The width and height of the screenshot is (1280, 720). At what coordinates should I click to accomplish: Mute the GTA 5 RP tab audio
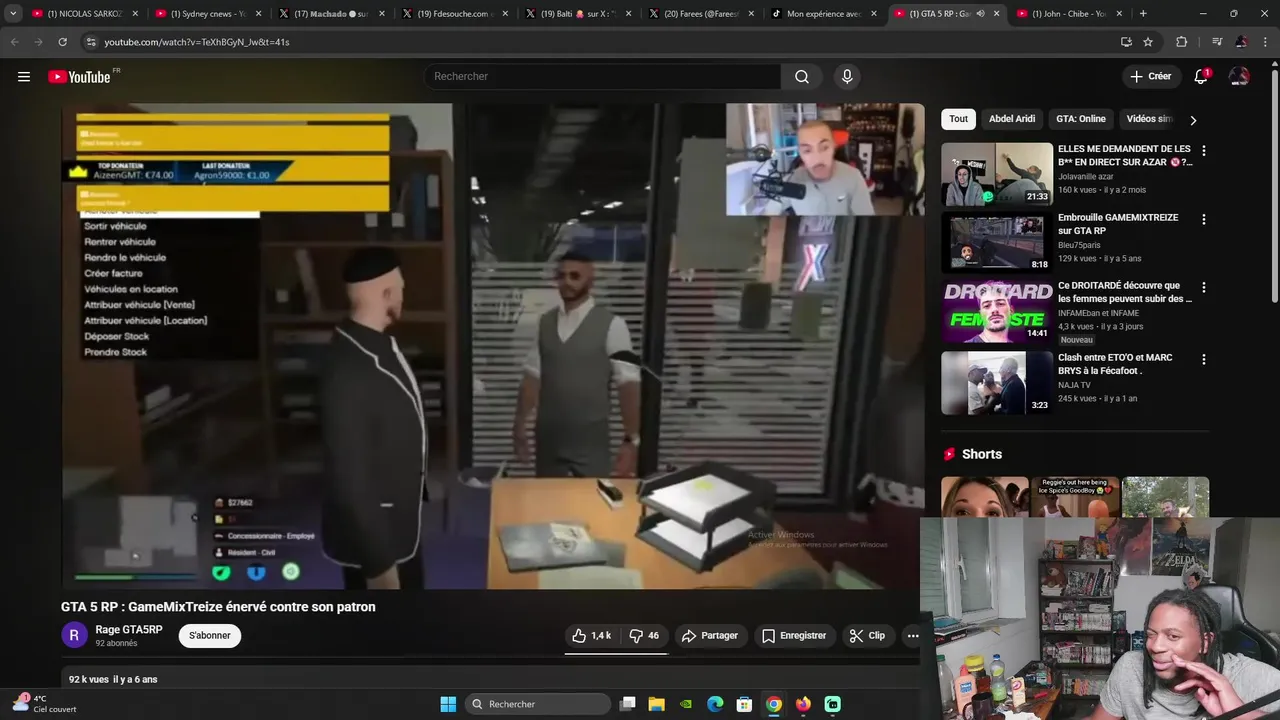(980, 14)
